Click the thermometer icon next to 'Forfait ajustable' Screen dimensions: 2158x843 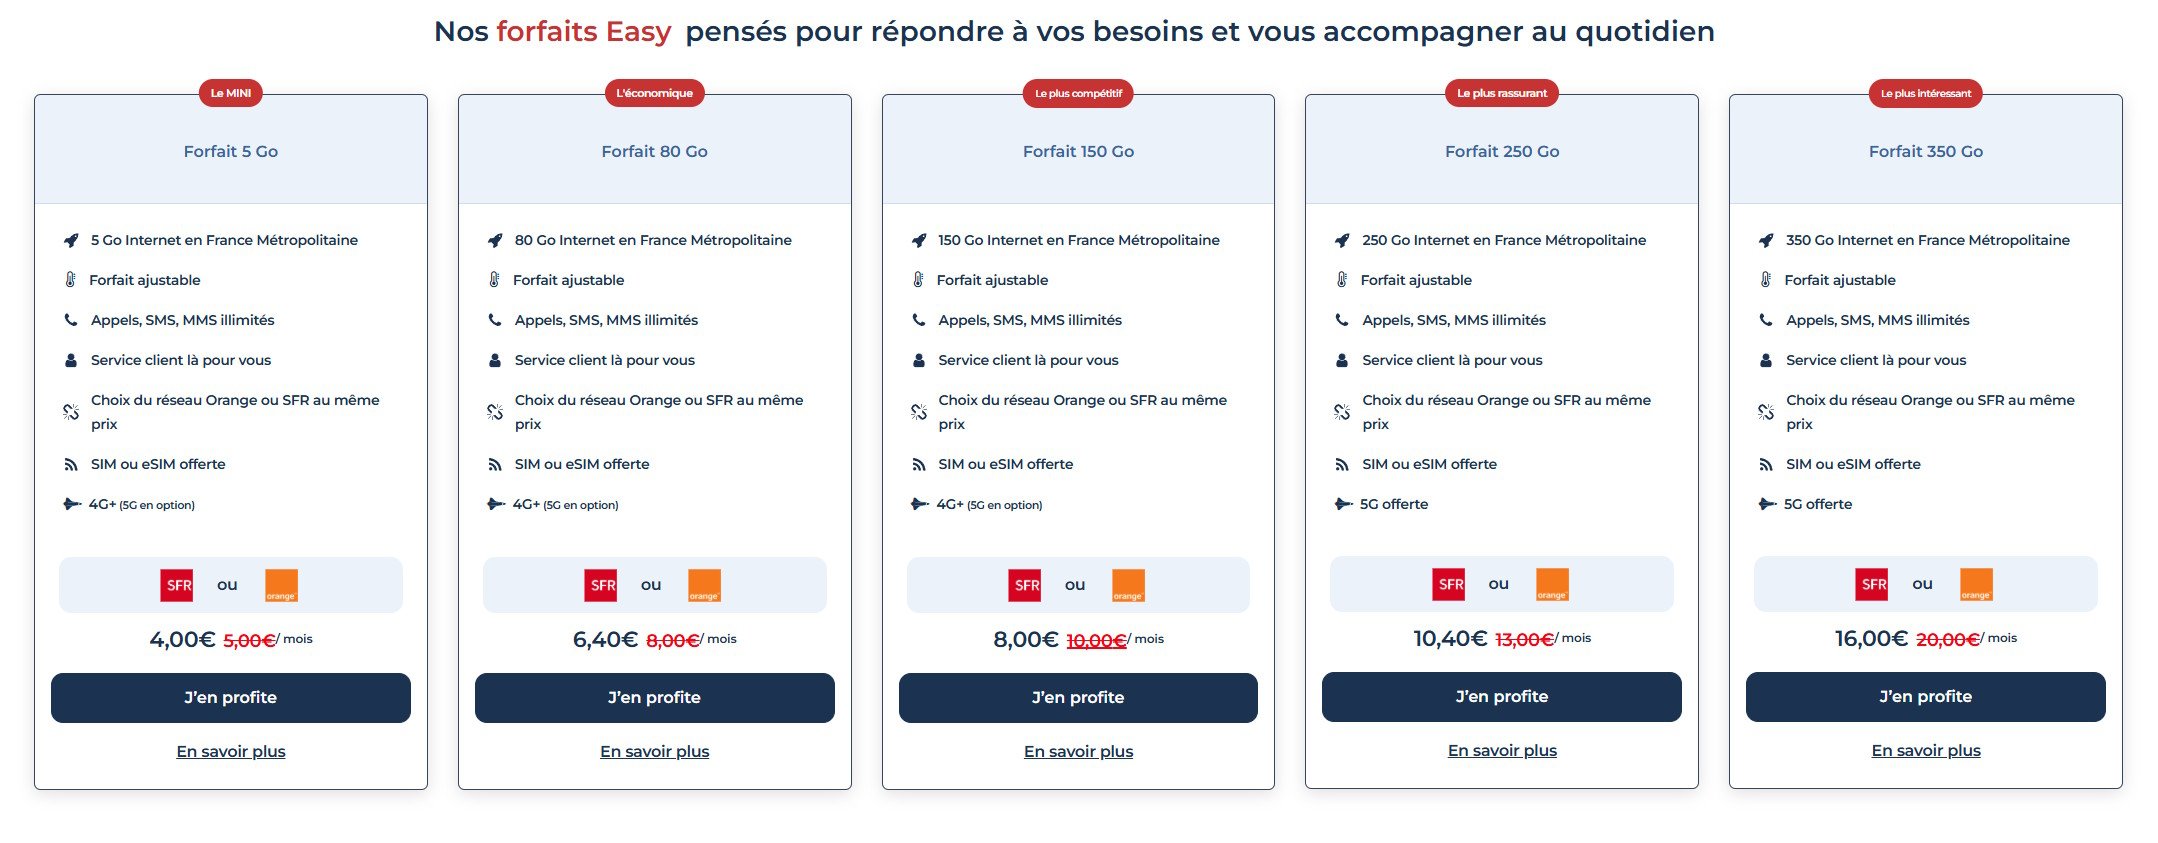[x=70, y=279]
